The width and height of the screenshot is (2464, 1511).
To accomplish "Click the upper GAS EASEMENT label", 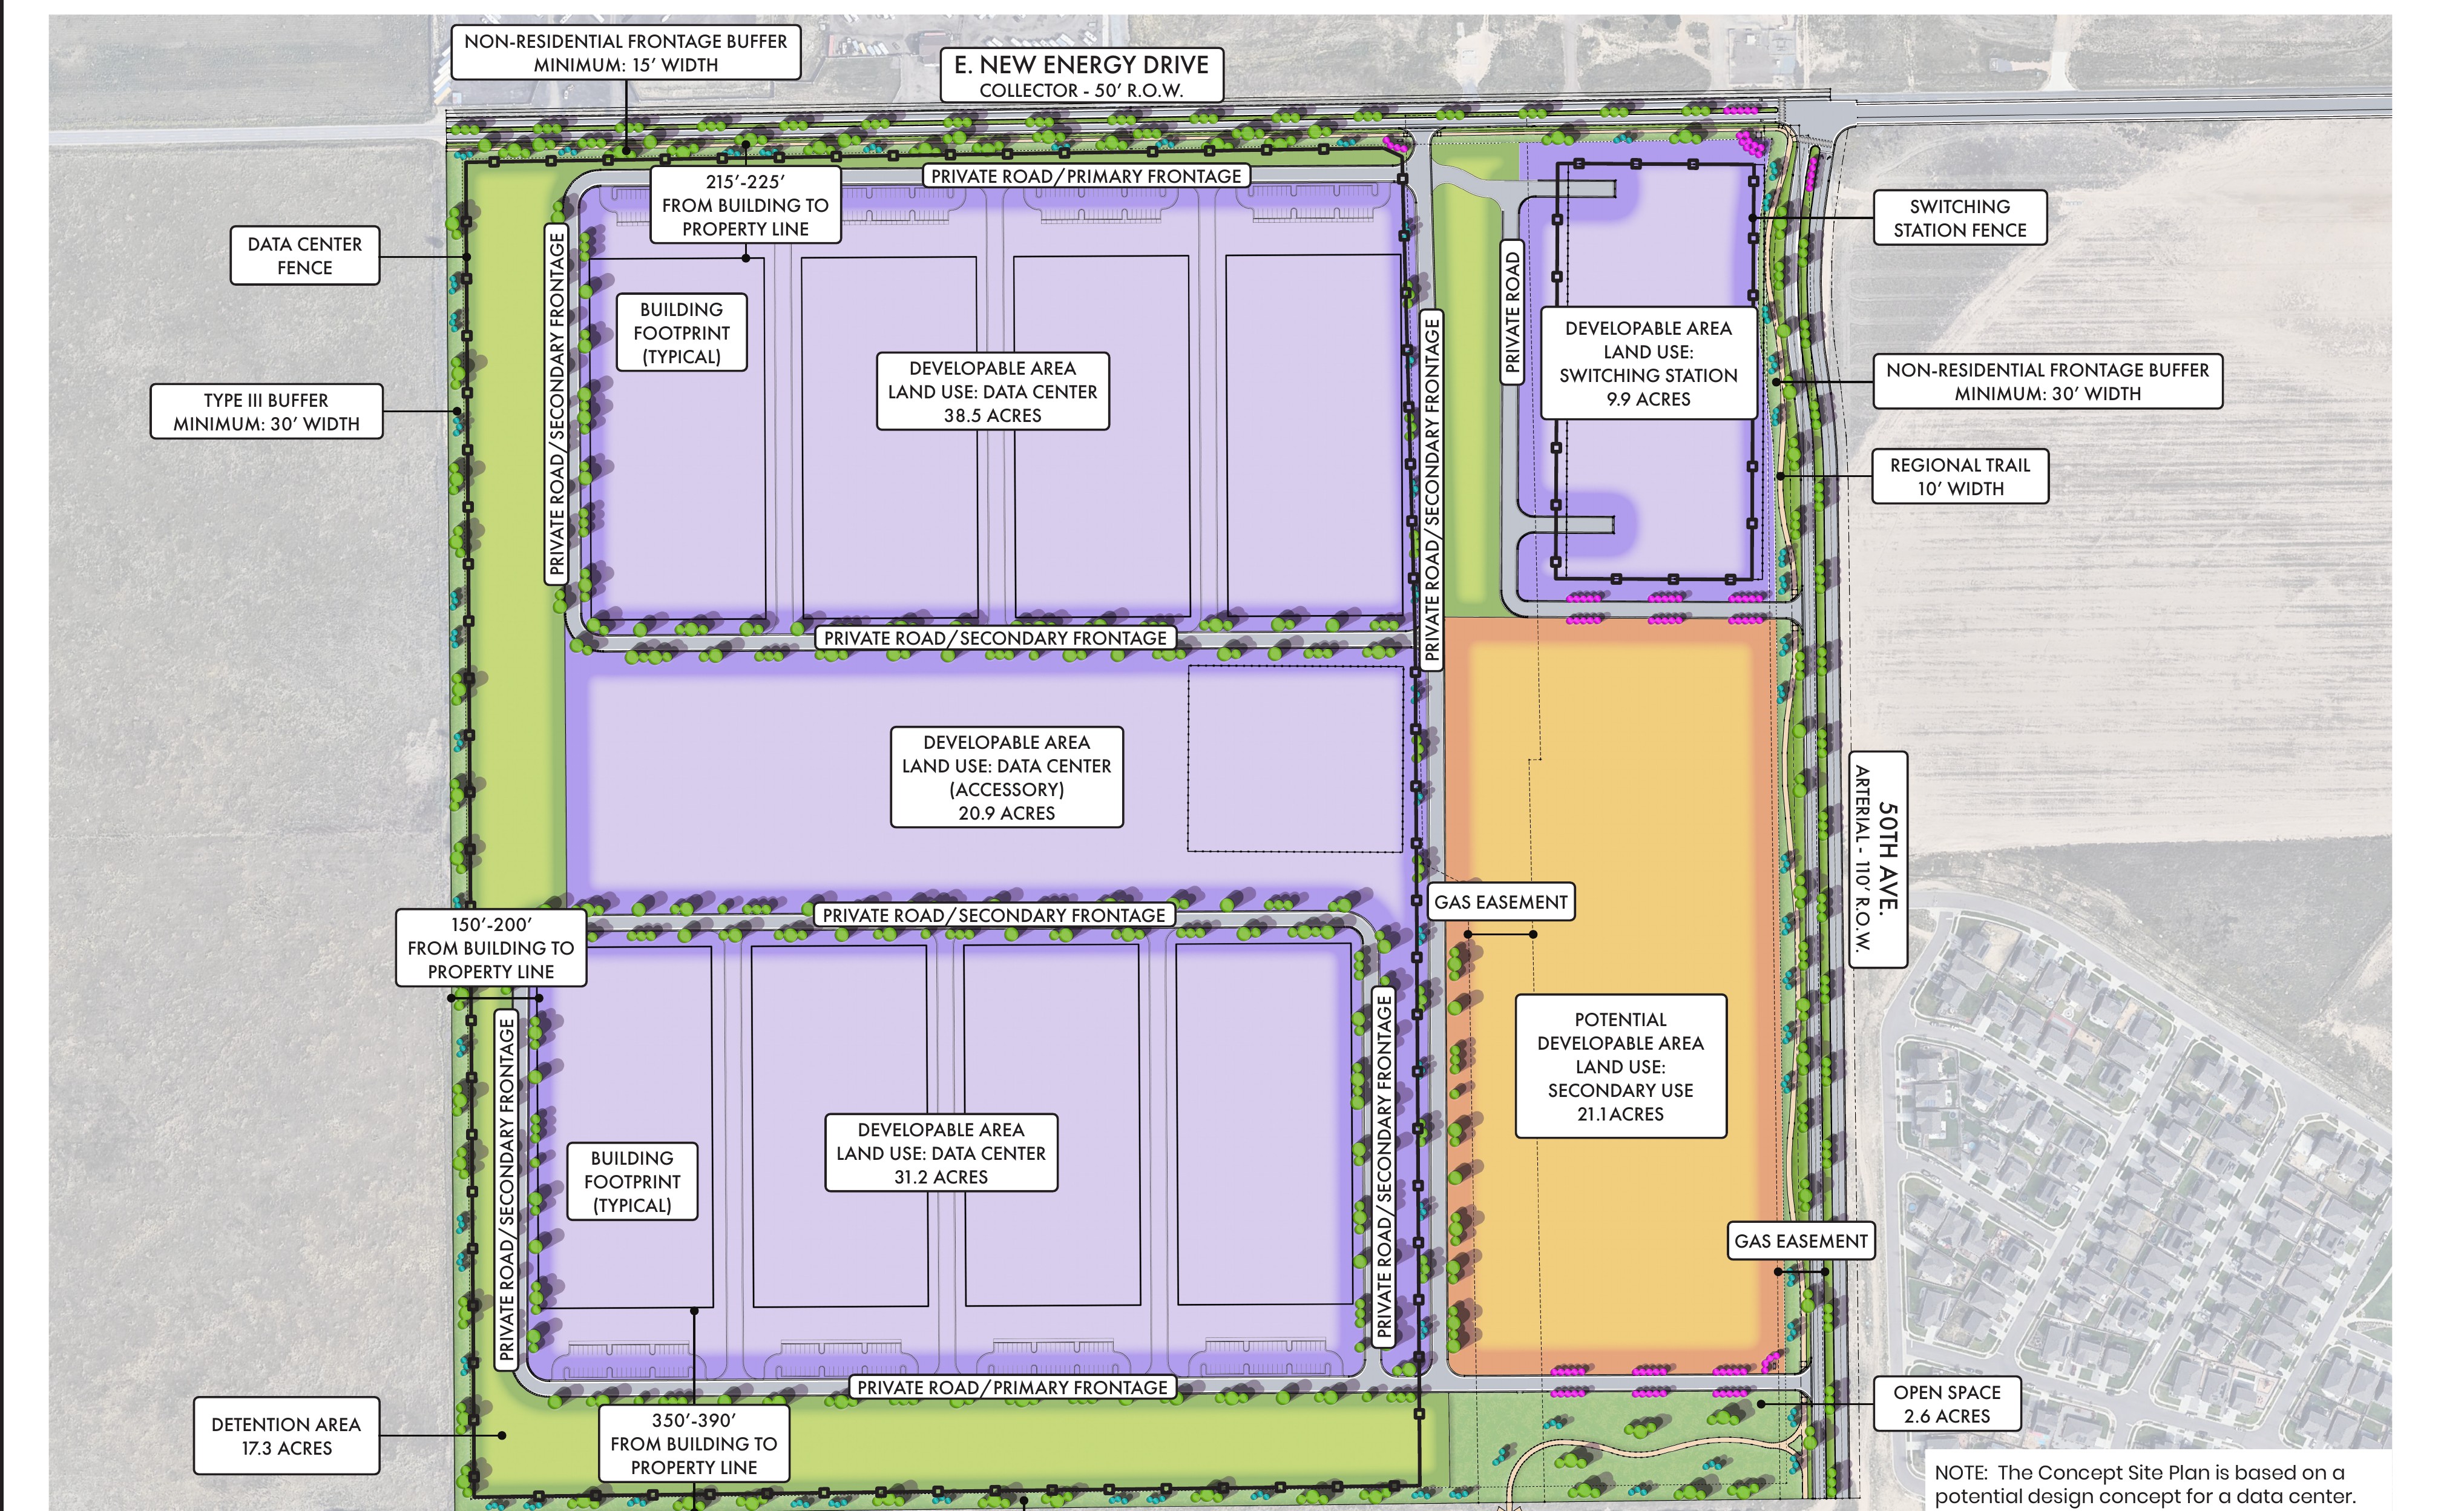I will tap(1500, 902).
